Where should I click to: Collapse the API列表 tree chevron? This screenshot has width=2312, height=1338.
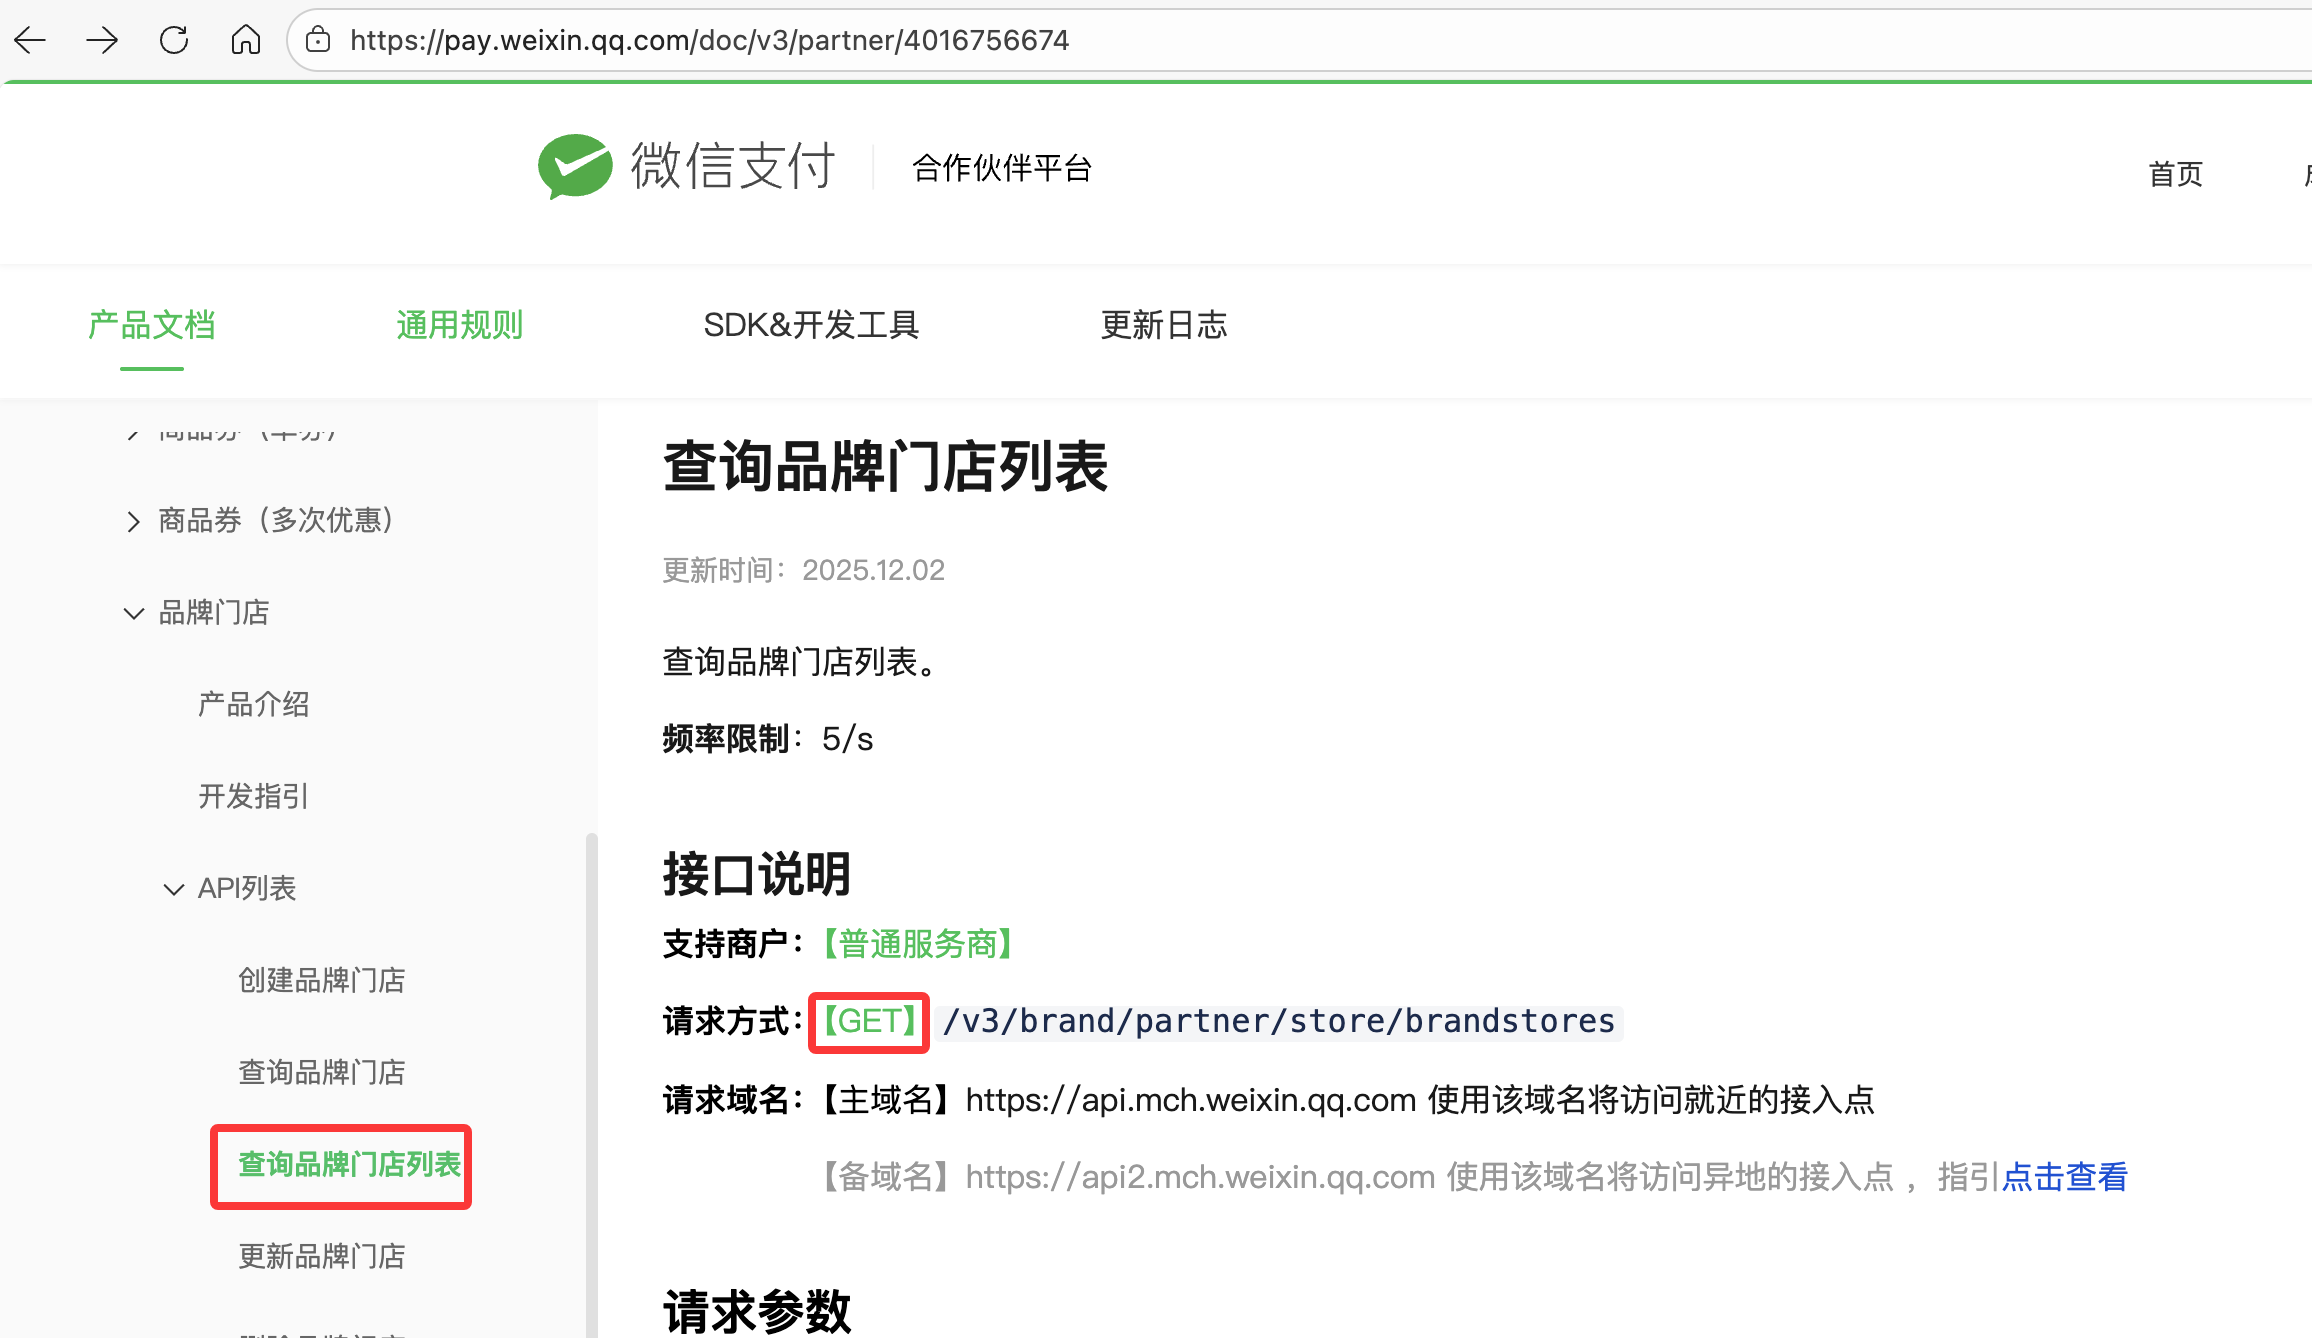[173, 889]
